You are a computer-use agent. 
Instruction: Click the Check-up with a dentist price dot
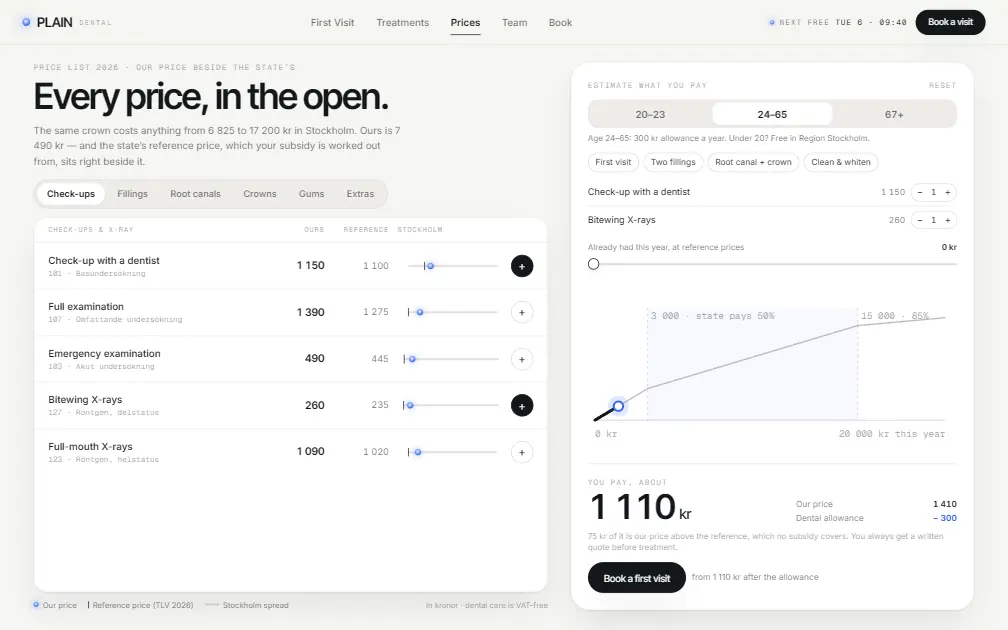point(431,266)
